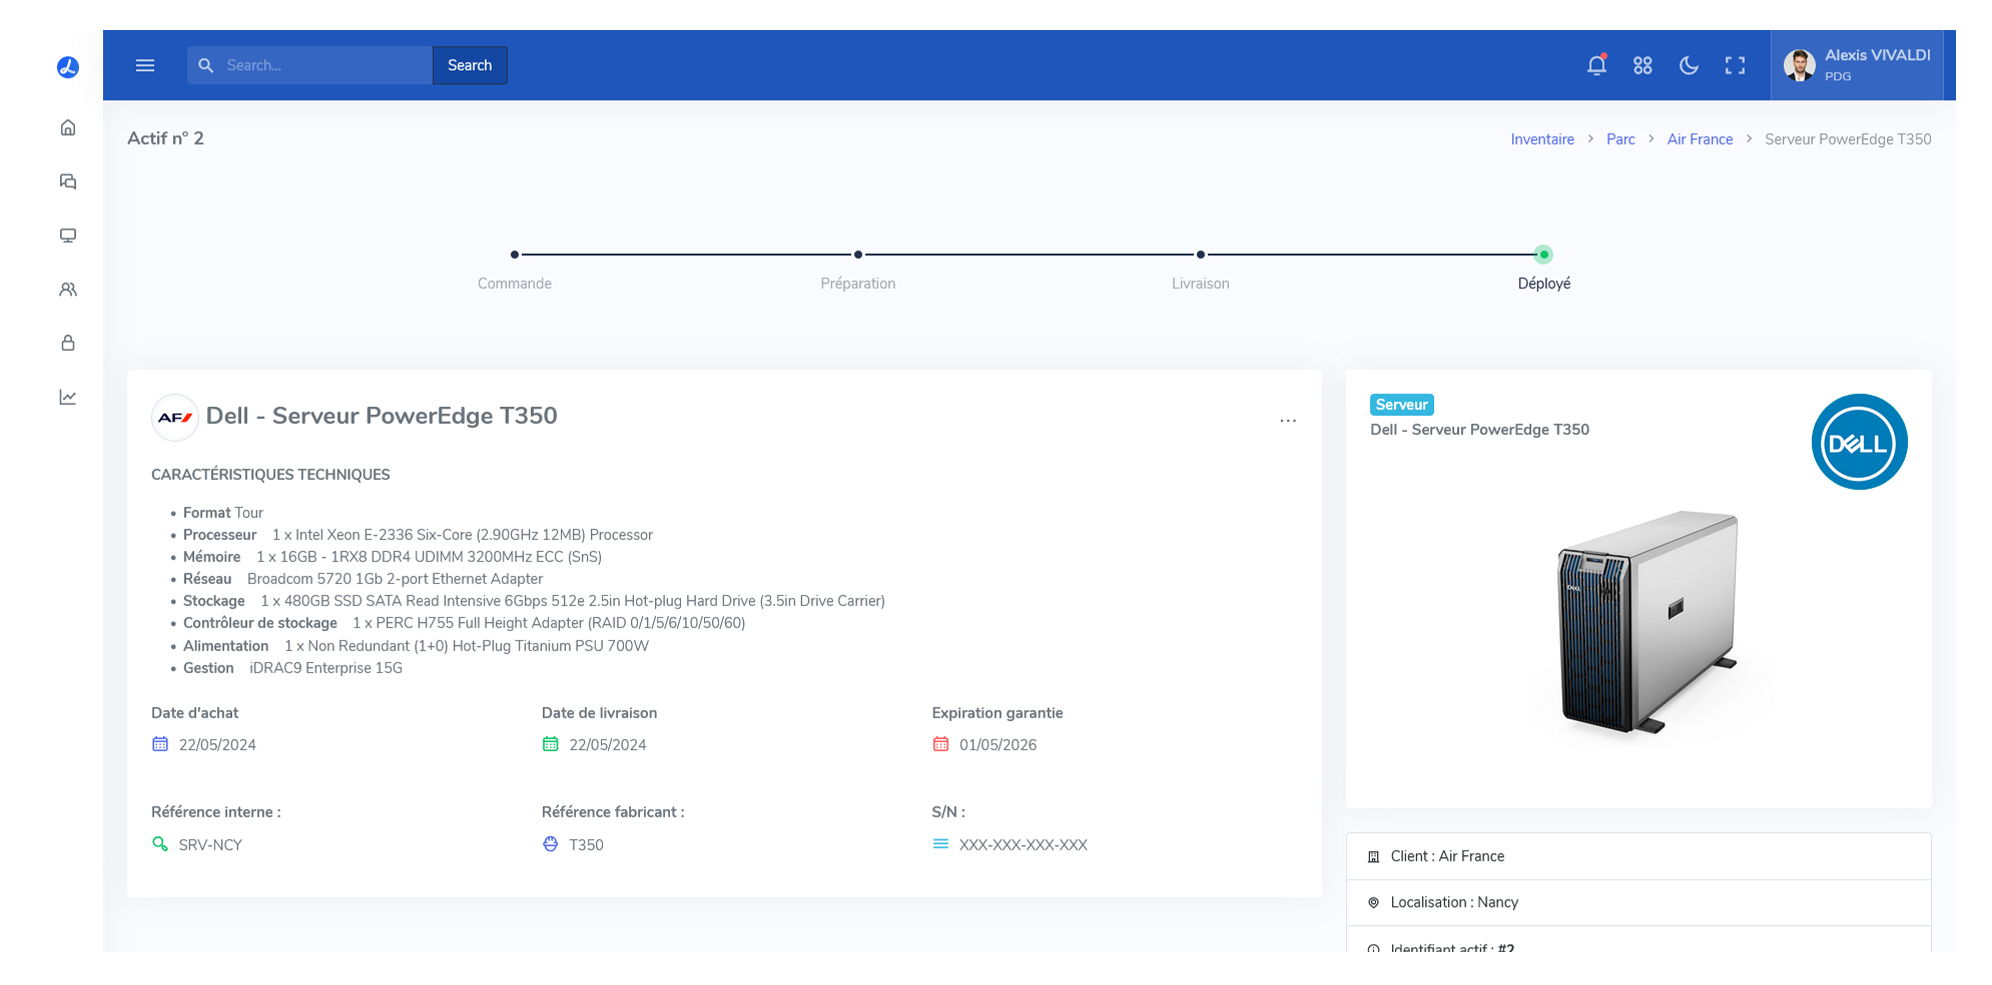Click the Localisation pin icon

pos(1373,903)
